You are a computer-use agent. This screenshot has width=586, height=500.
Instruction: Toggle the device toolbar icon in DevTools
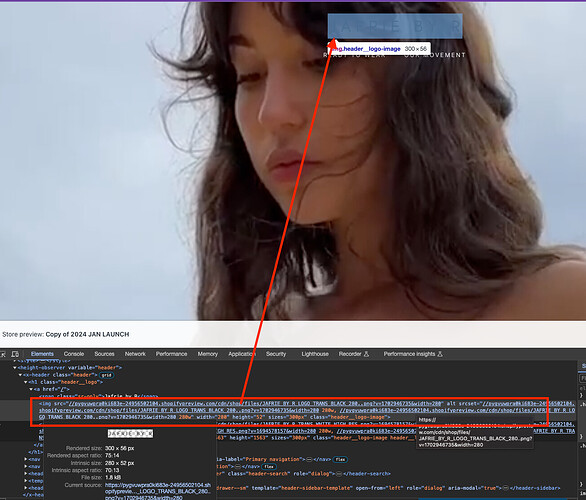15,354
